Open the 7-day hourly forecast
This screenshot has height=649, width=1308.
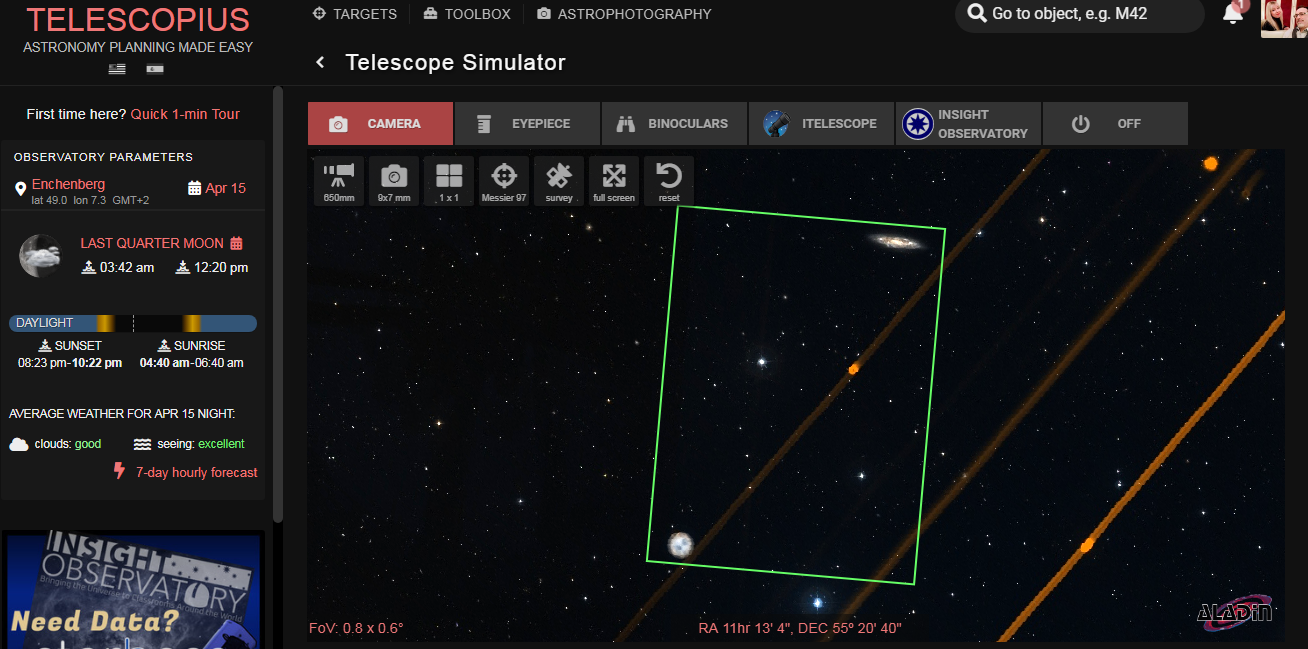[x=196, y=472]
